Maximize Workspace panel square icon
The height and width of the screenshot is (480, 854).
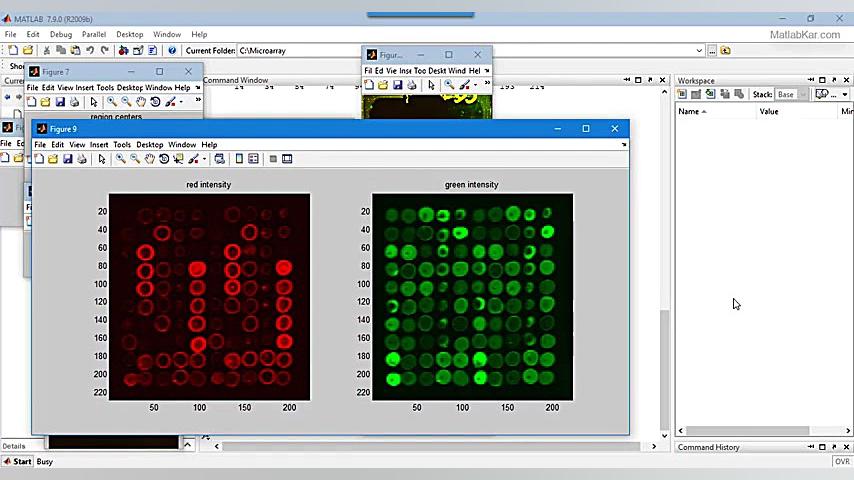pos(822,80)
